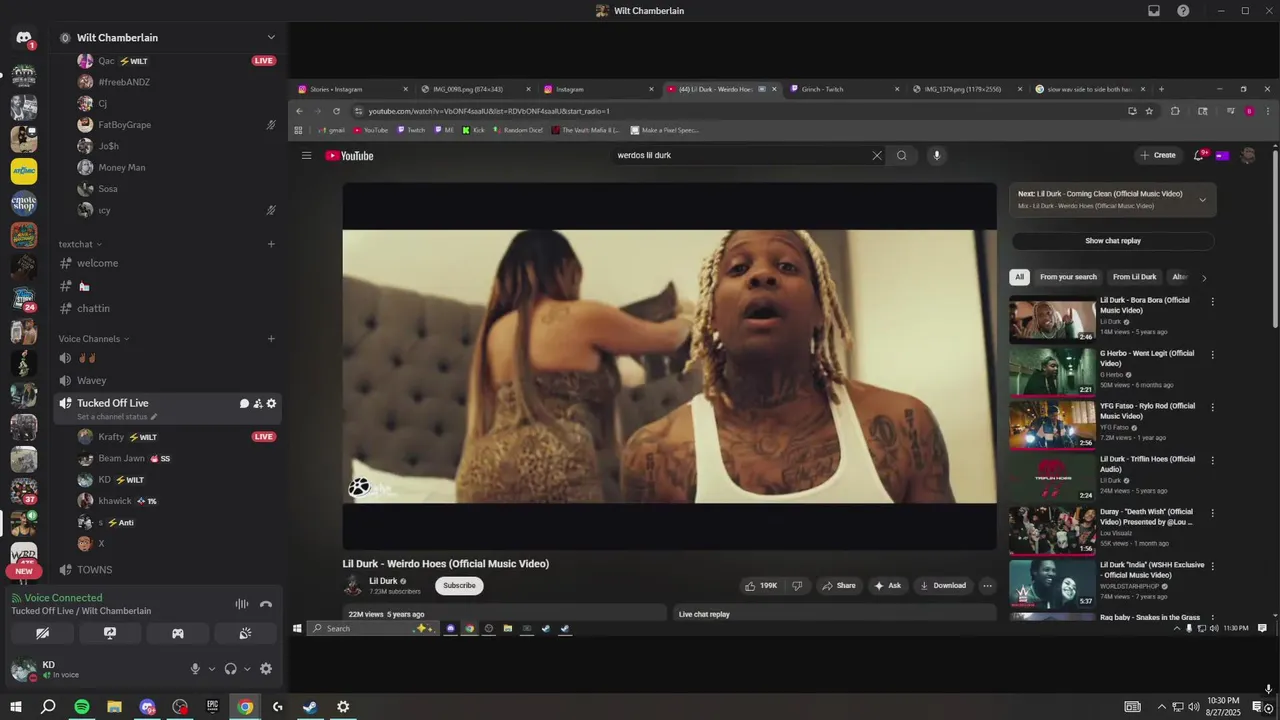Mute microphone in Discord user panel
The image size is (1280, 720).
195,669
